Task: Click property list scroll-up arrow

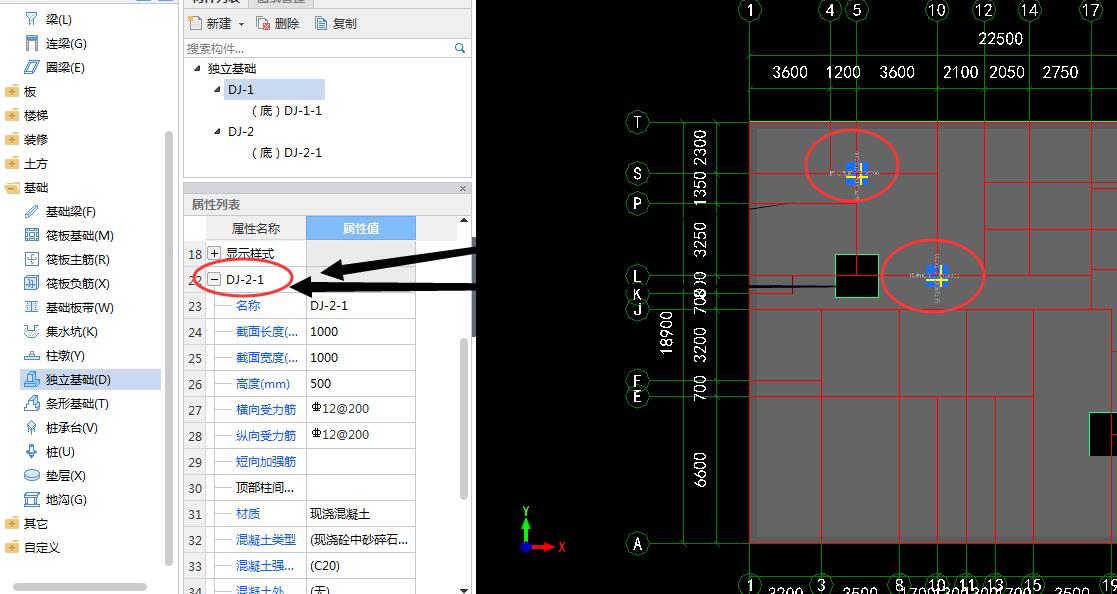Action: [464, 221]
